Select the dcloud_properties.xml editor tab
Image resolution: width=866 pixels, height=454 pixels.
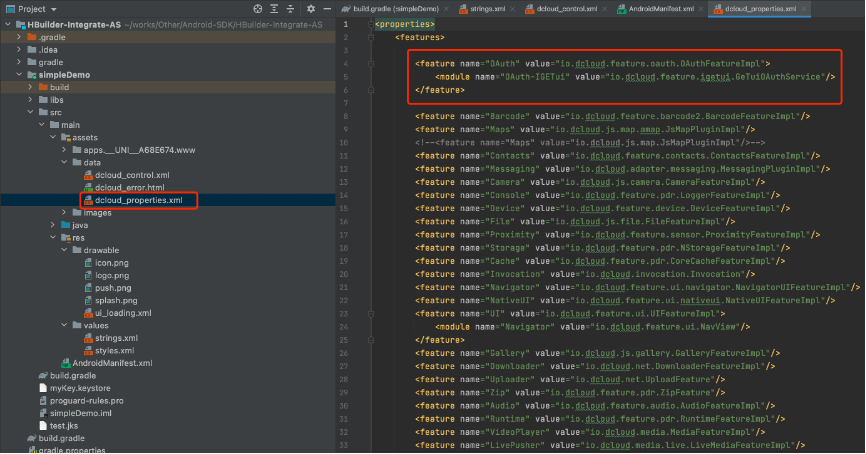[761, 9]
